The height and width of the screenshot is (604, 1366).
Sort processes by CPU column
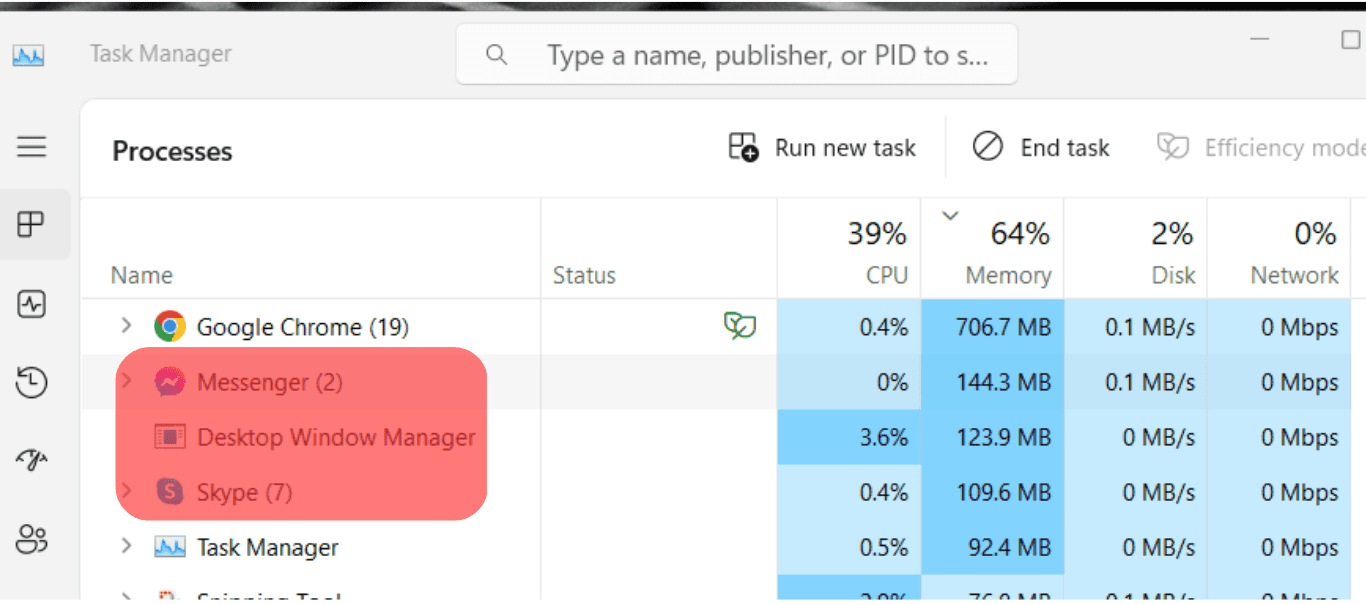click(x=849, y=249)
